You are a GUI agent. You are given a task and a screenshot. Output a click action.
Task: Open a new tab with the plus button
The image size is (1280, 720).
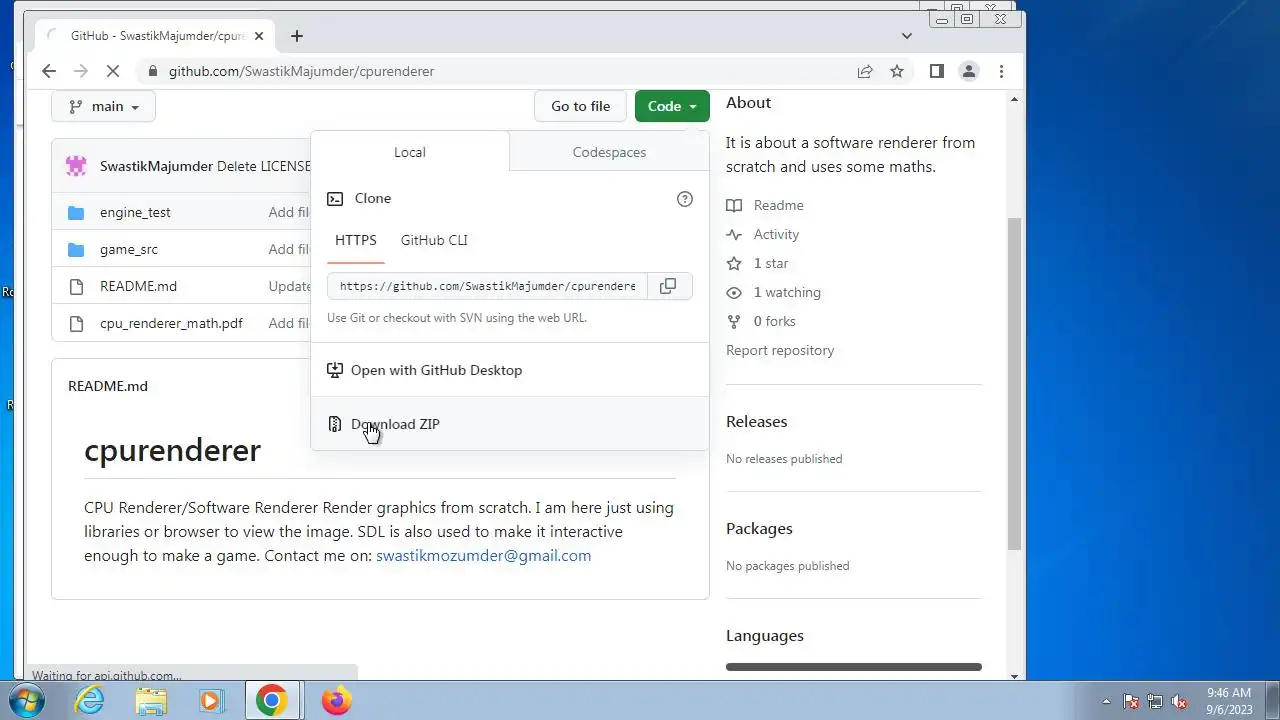tap(297, 36)
